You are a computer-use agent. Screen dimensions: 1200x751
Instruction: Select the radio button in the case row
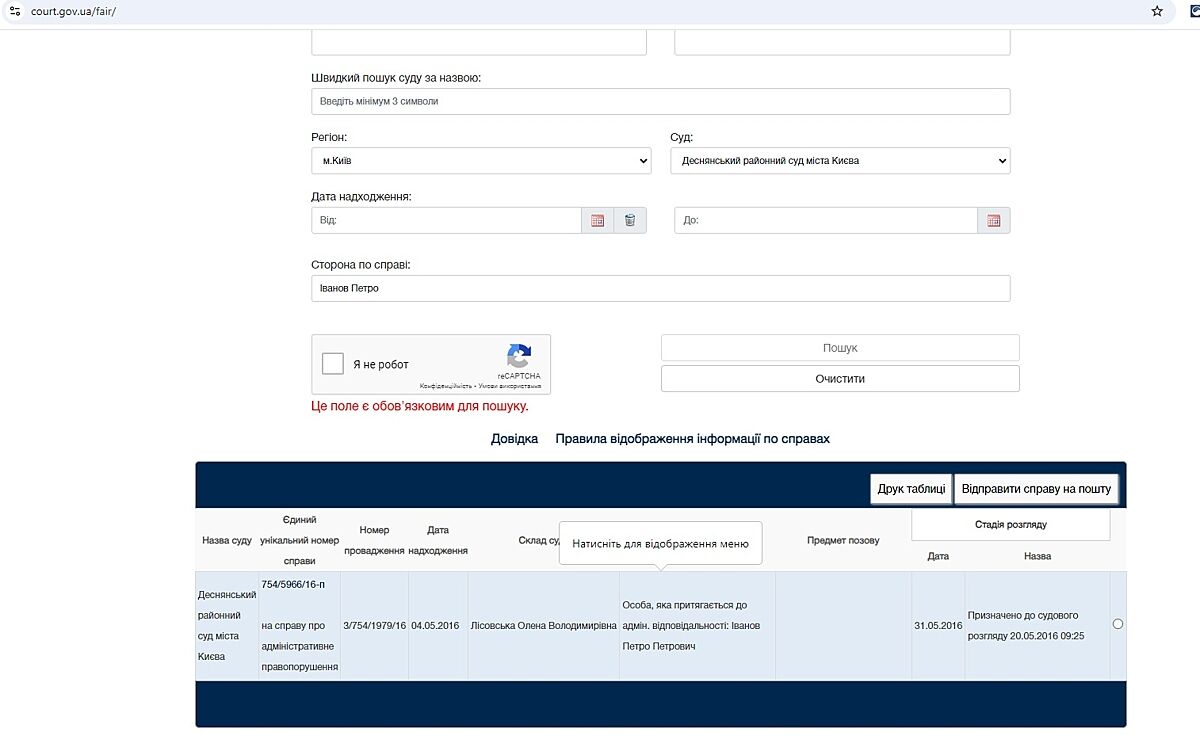pyautogui.click(x=1118, y=624)
